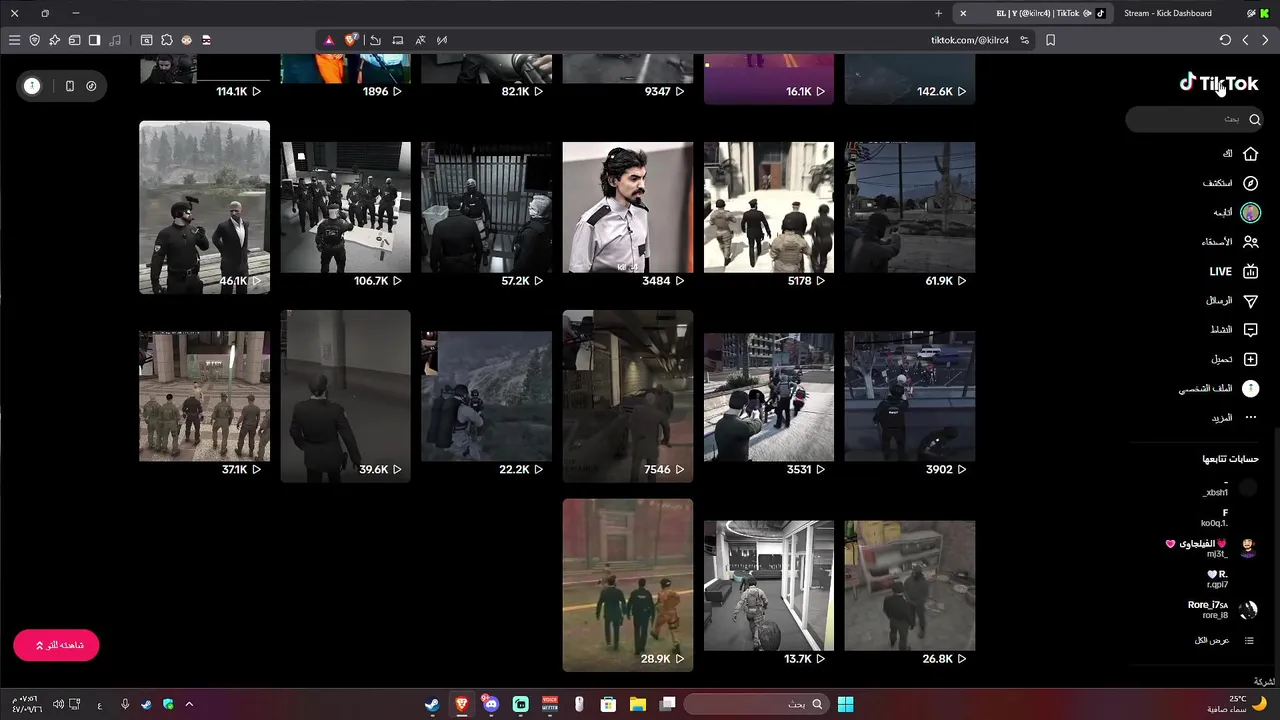Open the browser hamburger menu
This screenshot has height=720, width=1280.
pos(14,40)
